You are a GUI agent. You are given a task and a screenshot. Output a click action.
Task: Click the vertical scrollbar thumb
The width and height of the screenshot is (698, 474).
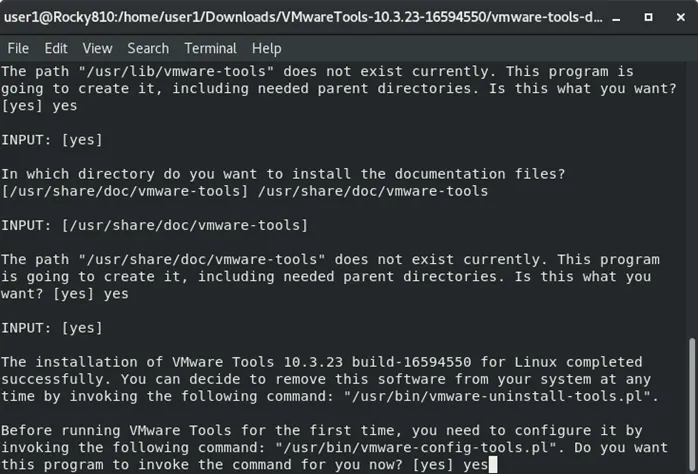coord(692,405)
